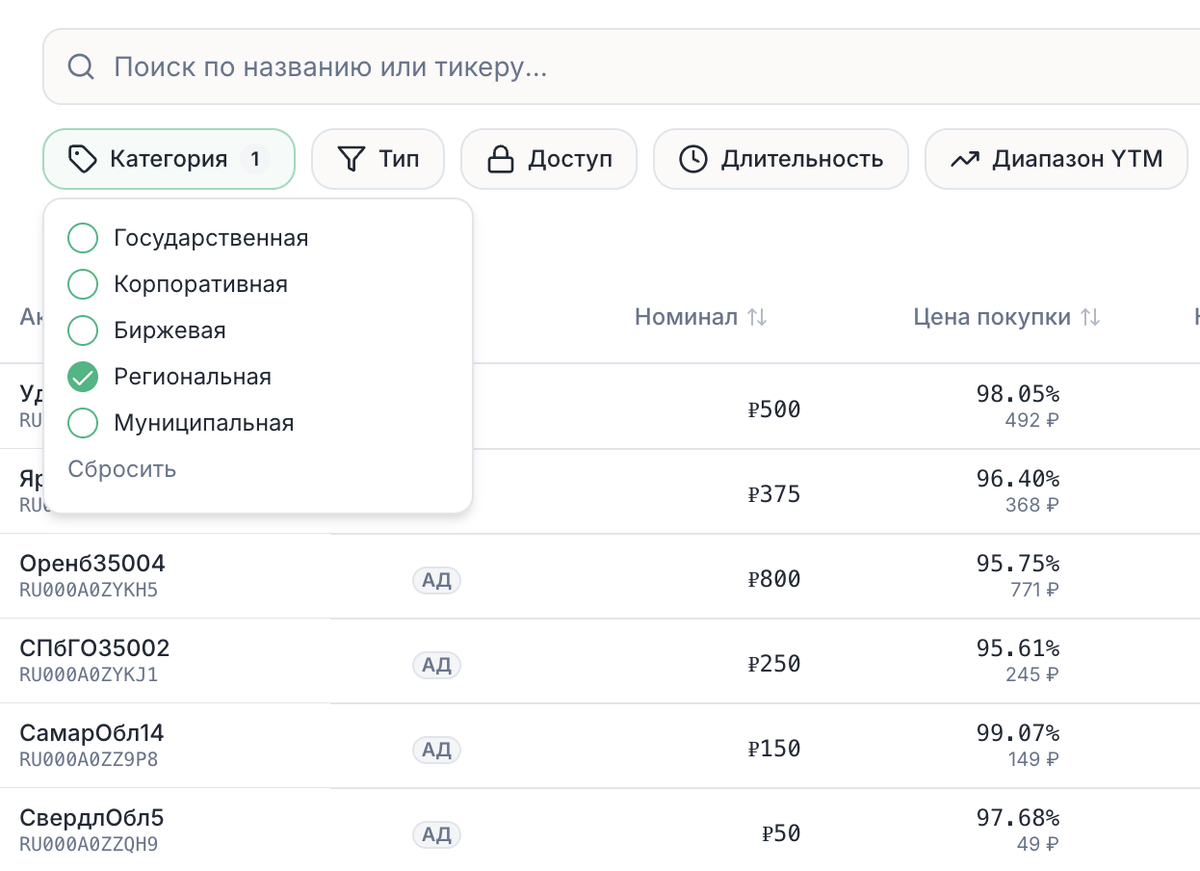1200x871 pixels.
Task: Collapse the Категория filter dropdown
Action: pos(168,159)
